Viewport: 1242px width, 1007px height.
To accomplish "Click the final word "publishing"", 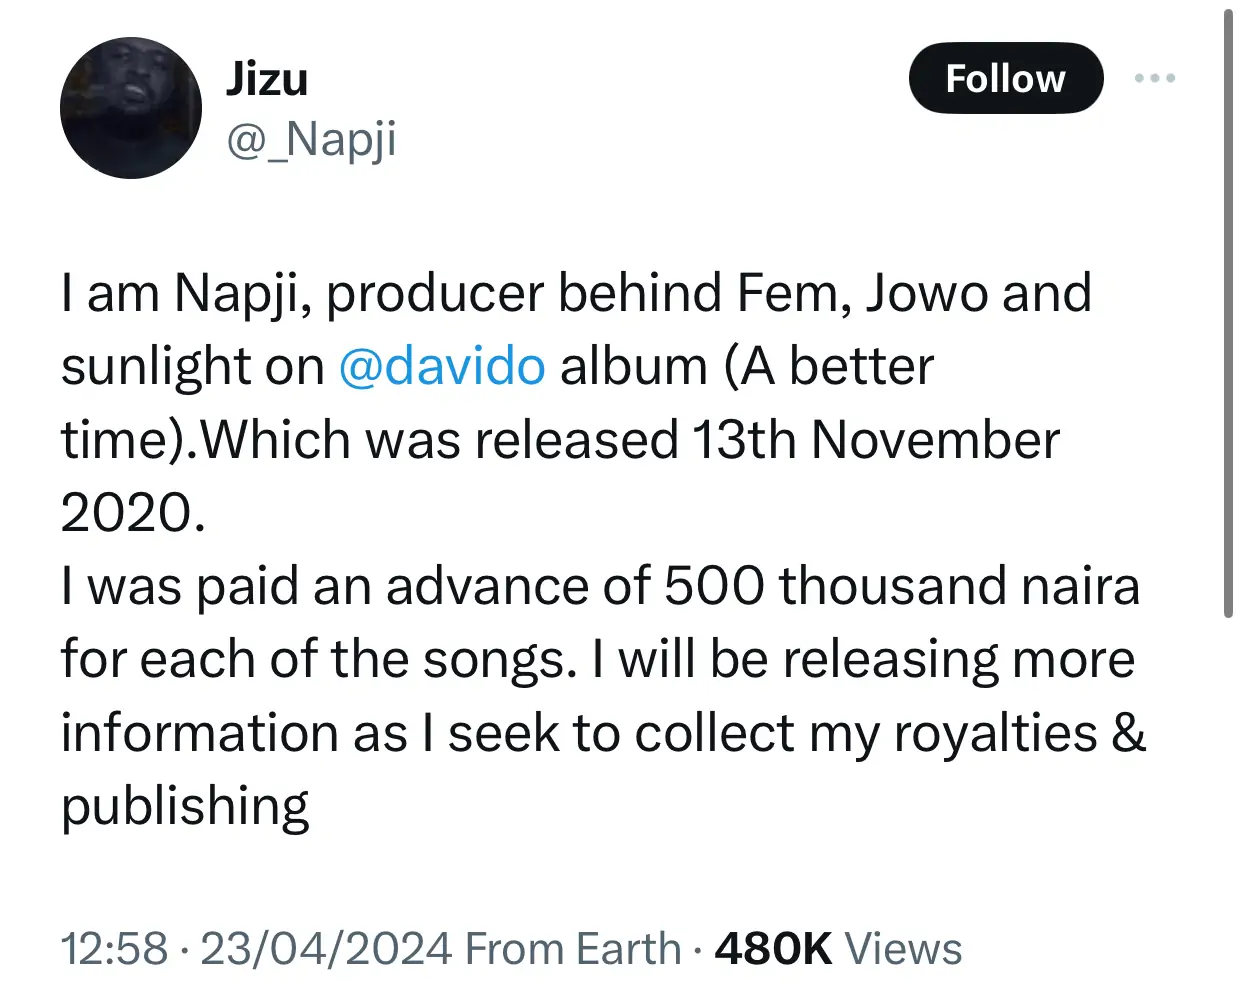I will [185, 806].
